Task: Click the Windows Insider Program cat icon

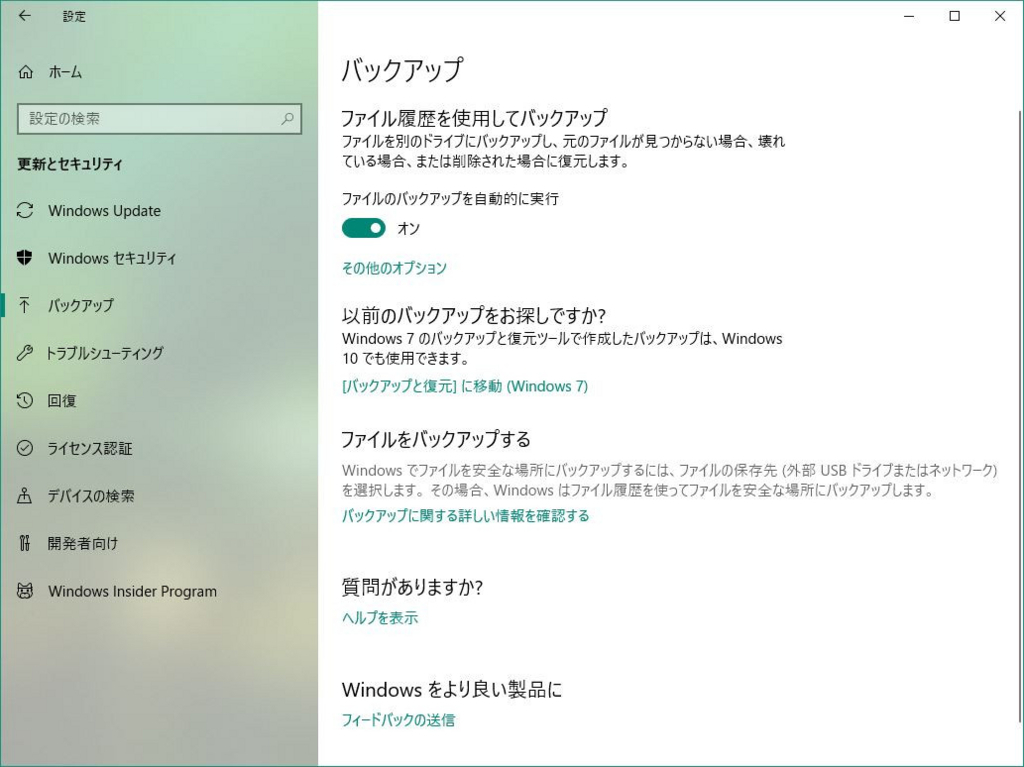Action: [x=25, y=591]
